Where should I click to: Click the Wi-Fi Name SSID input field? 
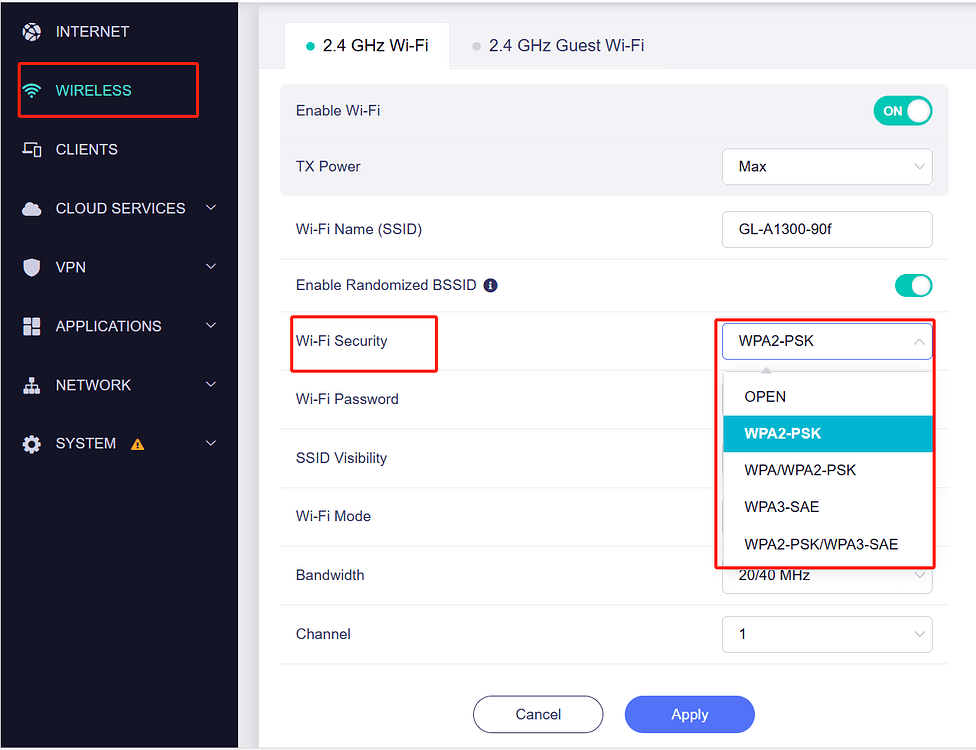[x=827, y=230]
